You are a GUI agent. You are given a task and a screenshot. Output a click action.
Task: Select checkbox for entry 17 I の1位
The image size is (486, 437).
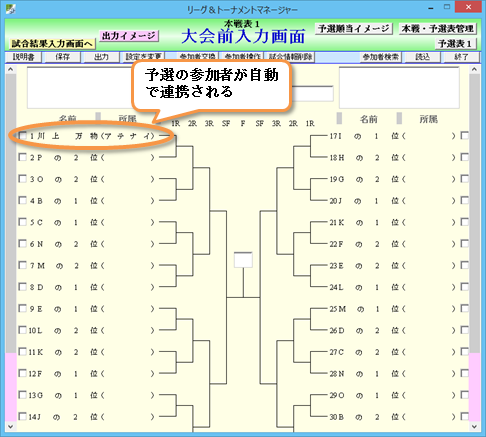[x=464, y=136]
